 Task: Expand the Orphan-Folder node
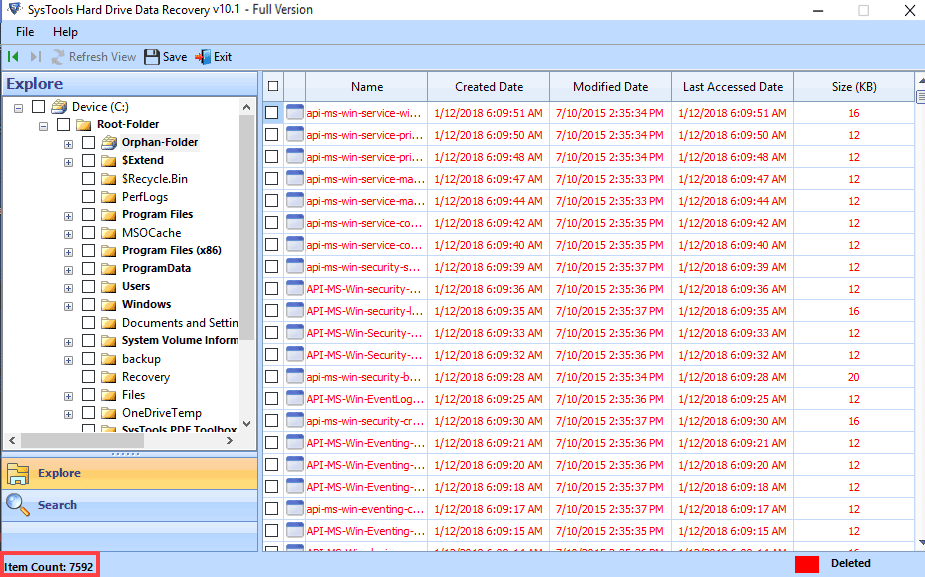click(x=68, y=144)
